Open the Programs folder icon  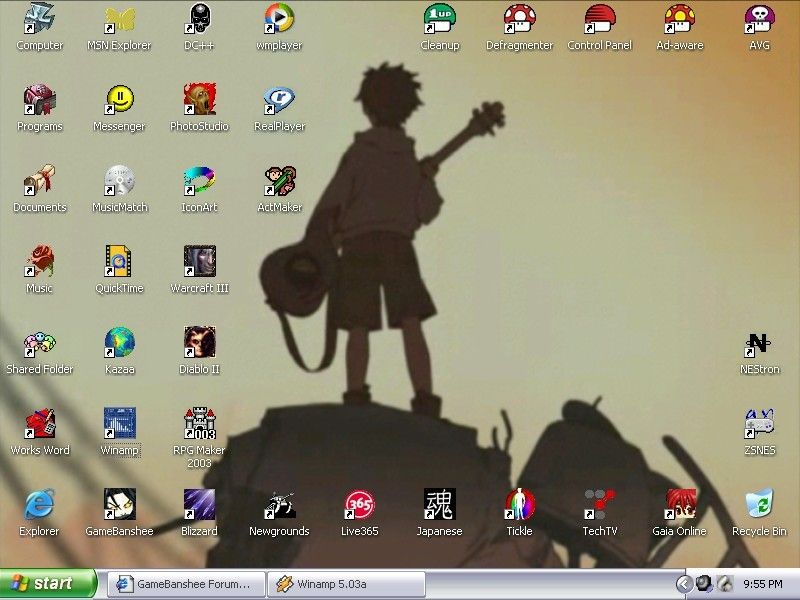pyautogui.click(x=39, y=99)
